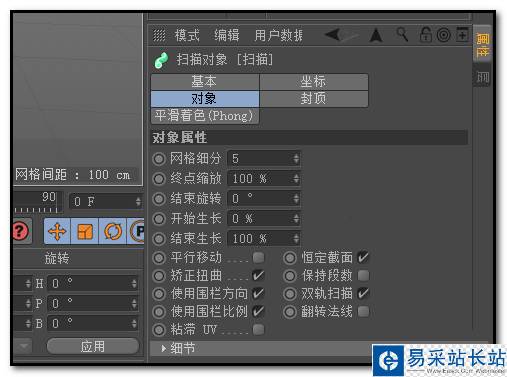
Task: Click the 网格细分 value field
Action: coord(264,159)
